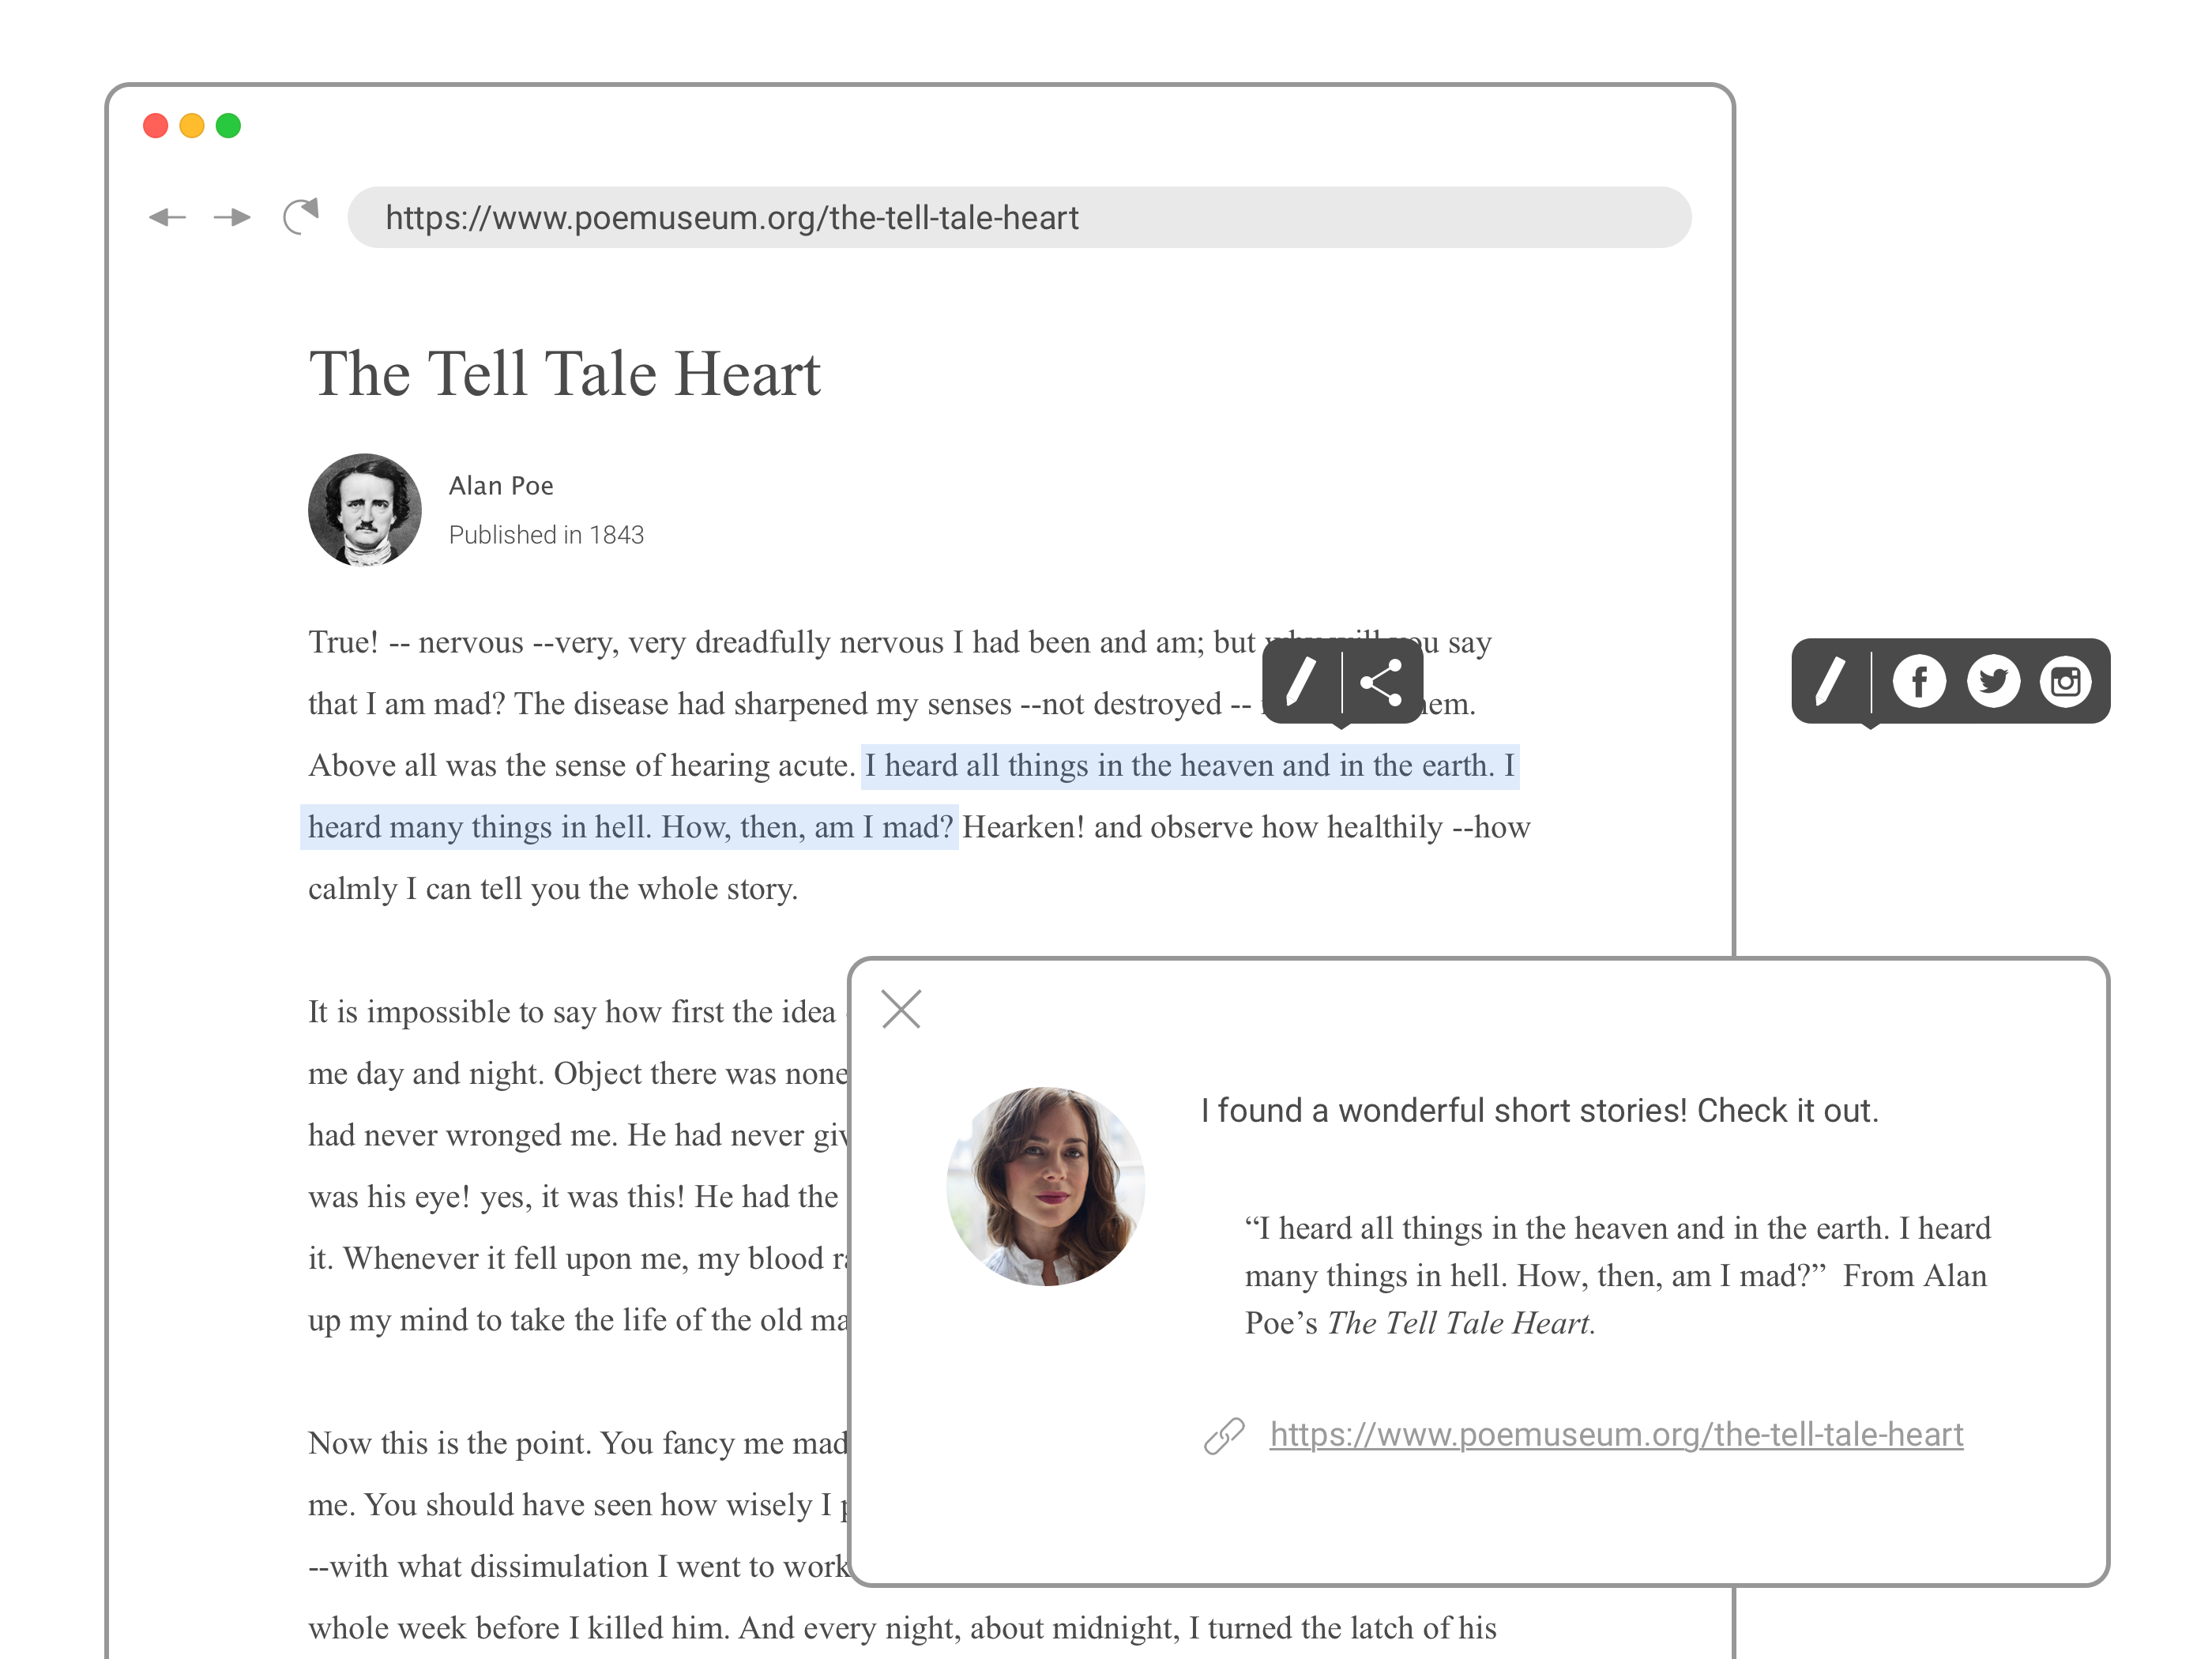Click the yellow minimize window dot
This screenshot has width=2212, height=1659.
[192, 126]
